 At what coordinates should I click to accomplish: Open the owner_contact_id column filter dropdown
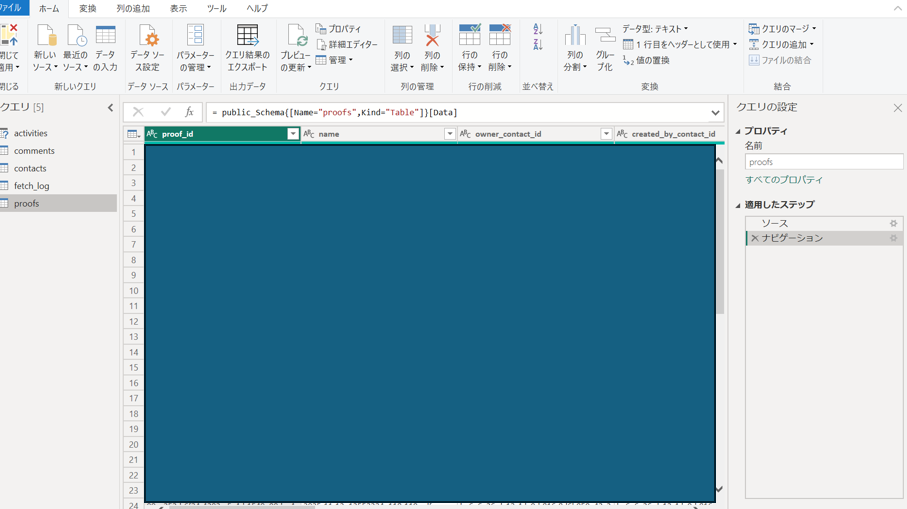606,134
